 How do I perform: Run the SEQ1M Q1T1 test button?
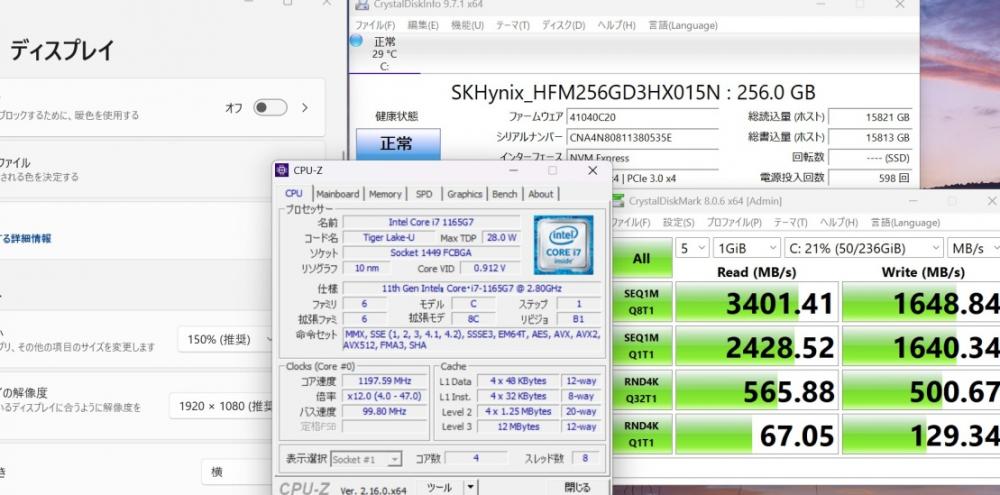(x=642, y=346)
